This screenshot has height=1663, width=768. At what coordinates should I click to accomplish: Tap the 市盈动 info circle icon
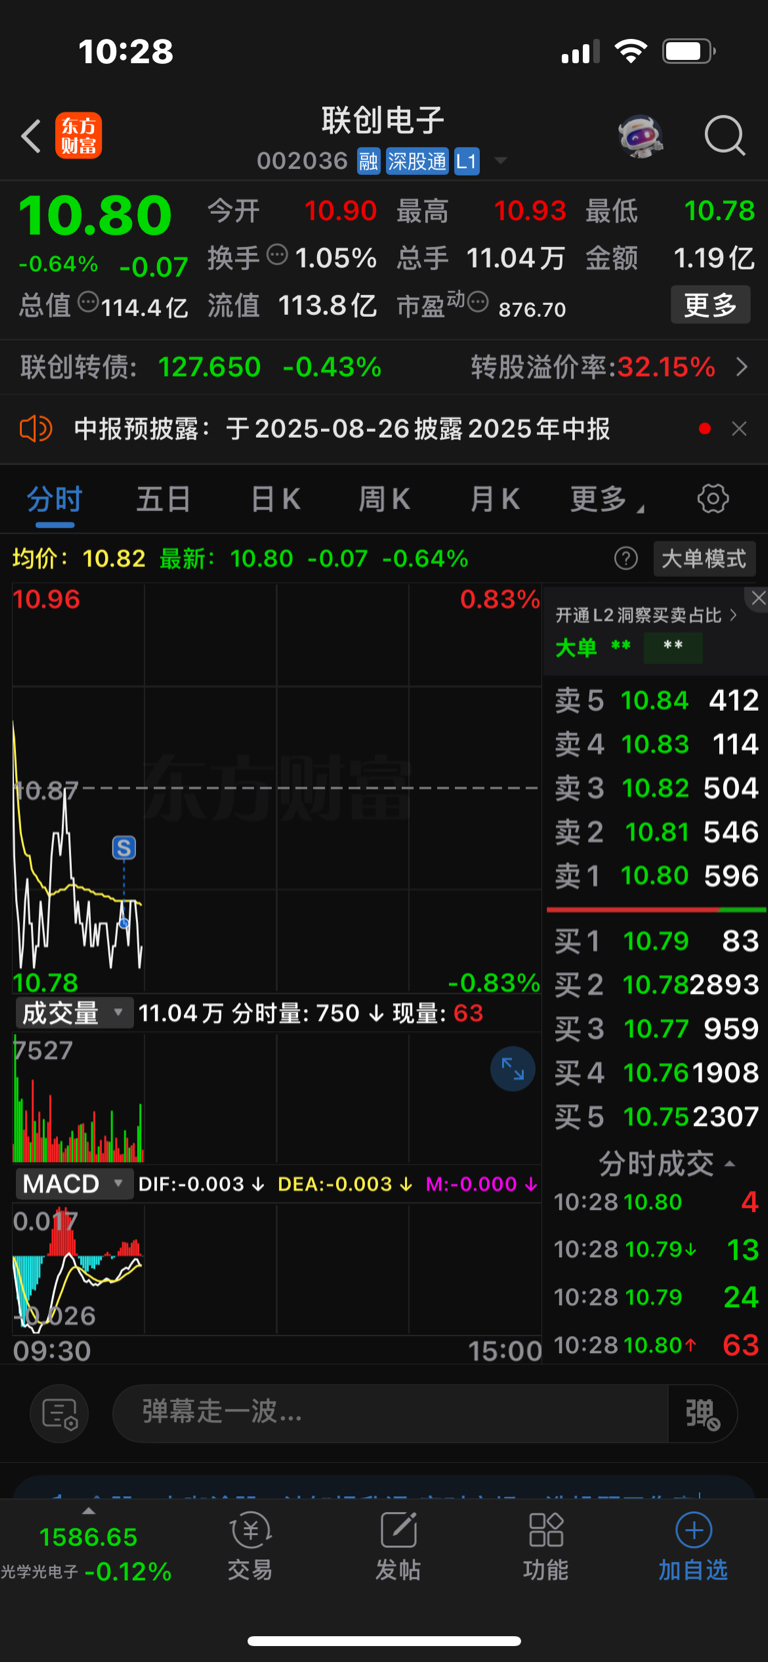click(x=478, y=302)
